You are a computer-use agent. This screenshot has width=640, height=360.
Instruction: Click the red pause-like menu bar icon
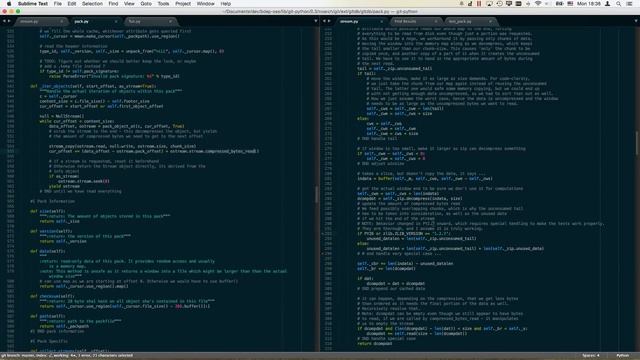(479, 4)
